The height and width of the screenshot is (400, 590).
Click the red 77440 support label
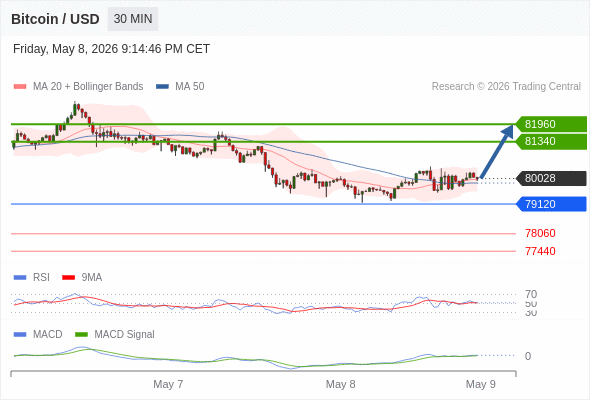coord(540,251)
